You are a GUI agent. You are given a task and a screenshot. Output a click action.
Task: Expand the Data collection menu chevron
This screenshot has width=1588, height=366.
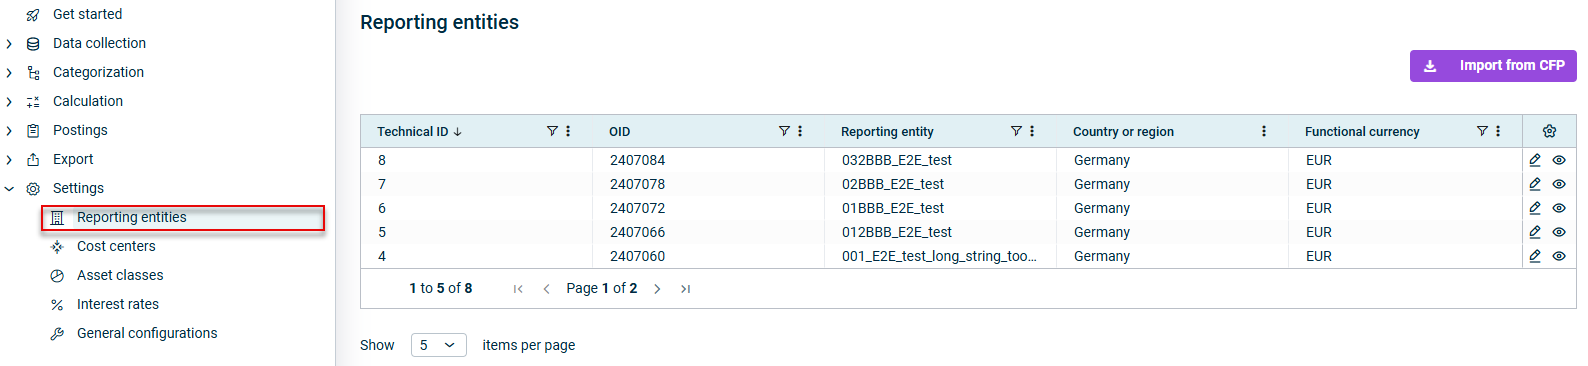tap(9, 44)
